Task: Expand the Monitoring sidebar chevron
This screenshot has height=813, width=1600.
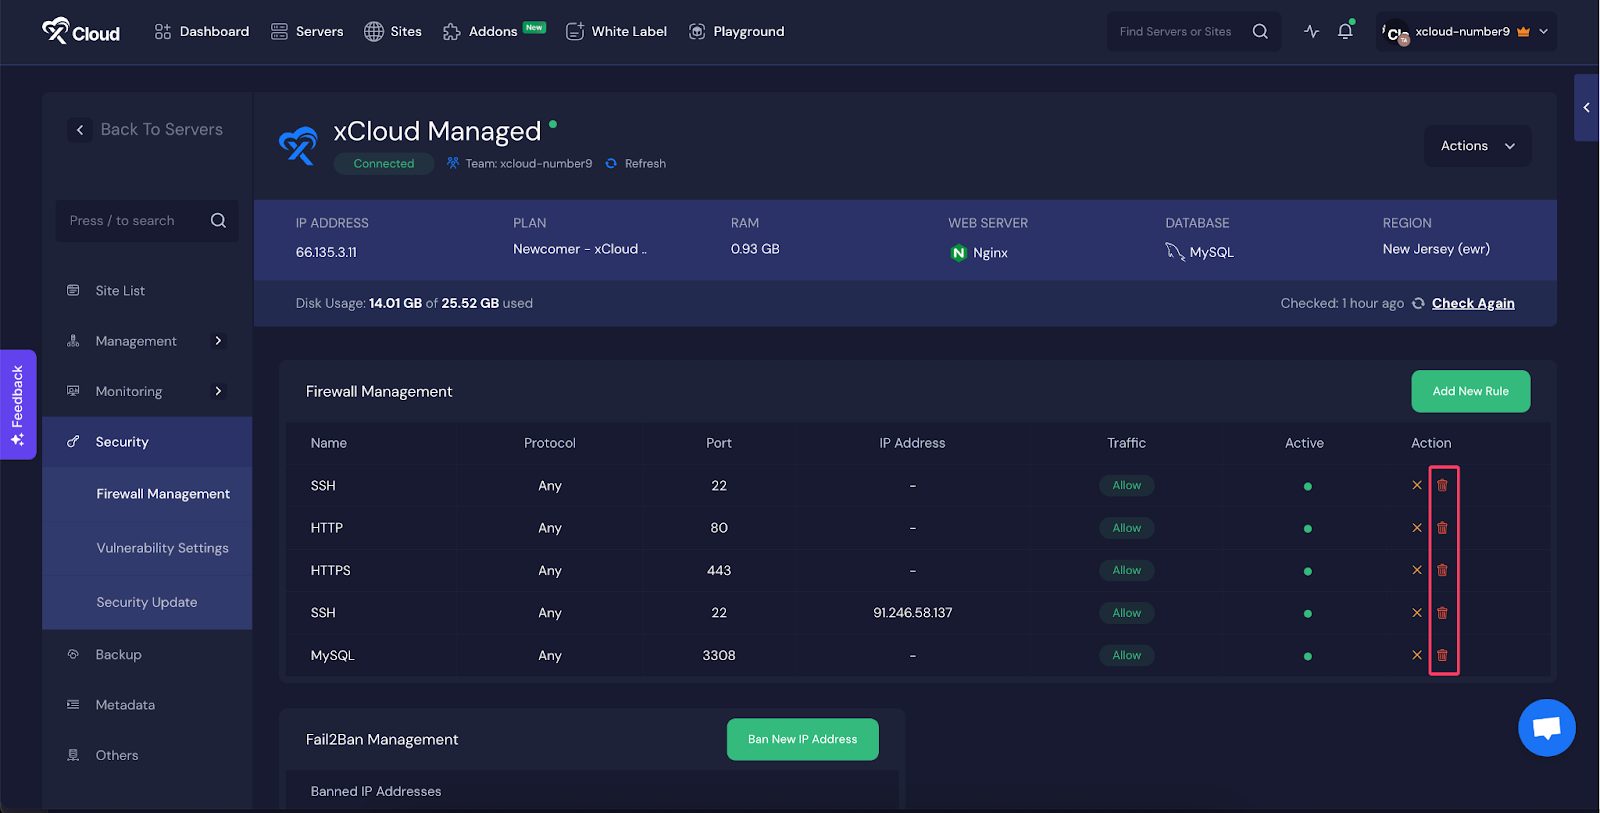Action: (x=218, y=391)
